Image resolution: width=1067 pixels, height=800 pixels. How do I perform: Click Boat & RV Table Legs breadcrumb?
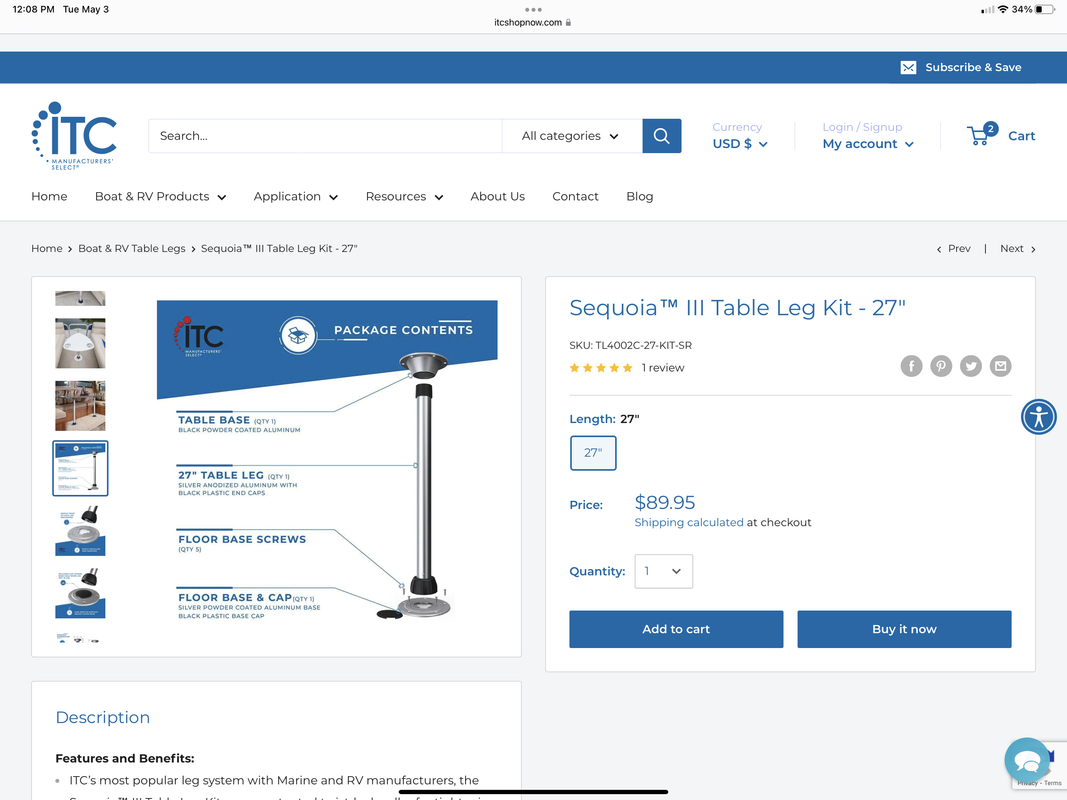[x=131, y=249]
